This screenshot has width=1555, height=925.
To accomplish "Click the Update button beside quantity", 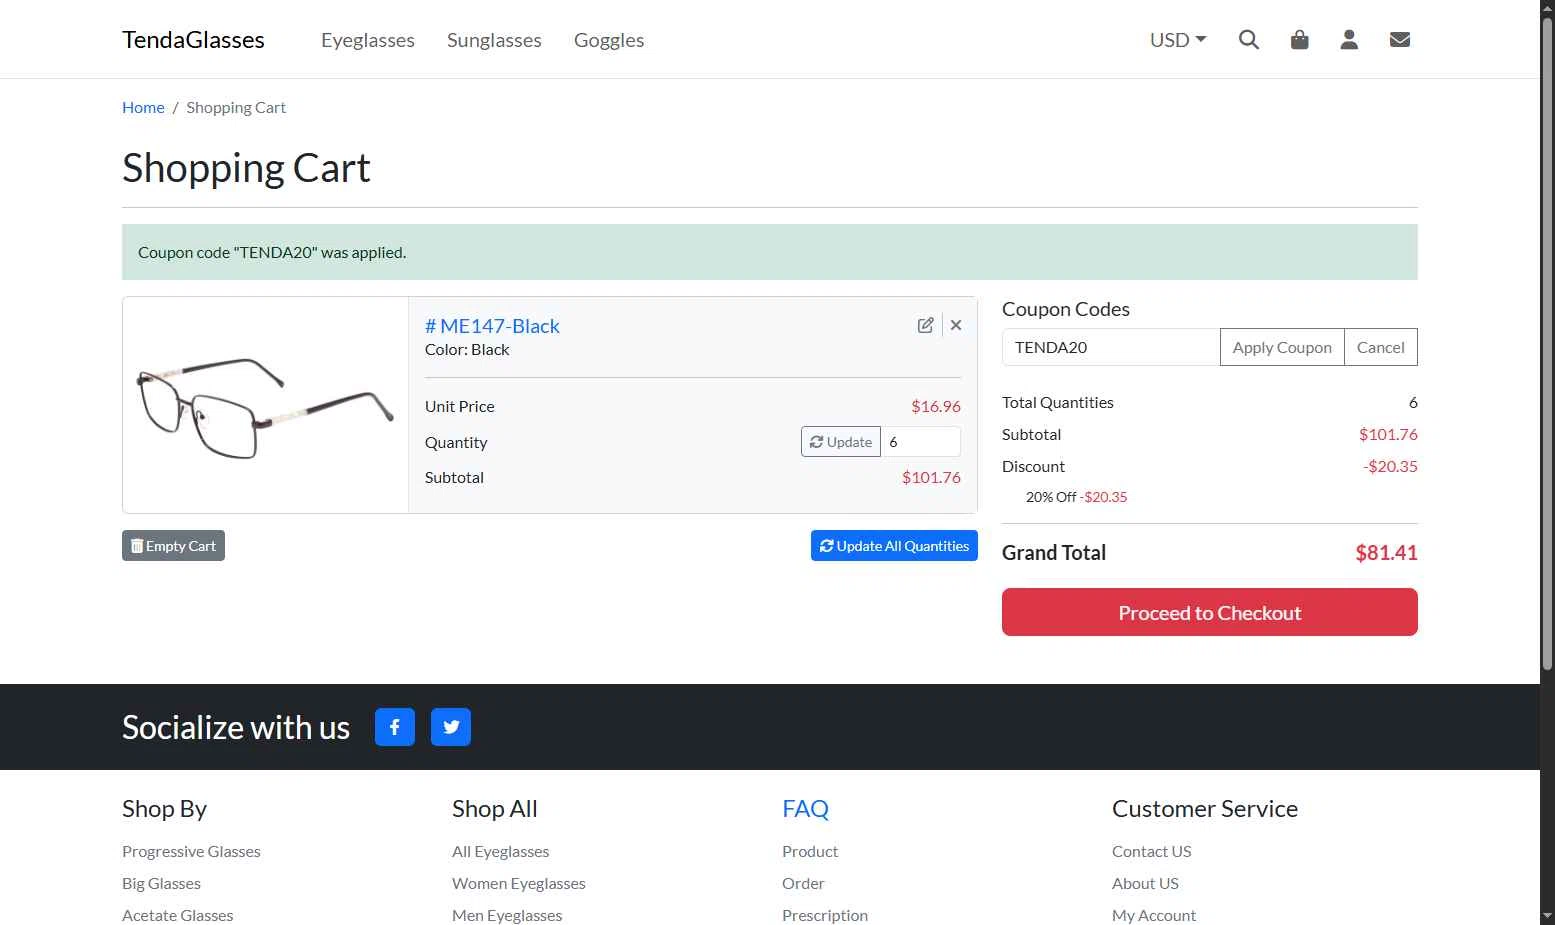I will [841, 442].
